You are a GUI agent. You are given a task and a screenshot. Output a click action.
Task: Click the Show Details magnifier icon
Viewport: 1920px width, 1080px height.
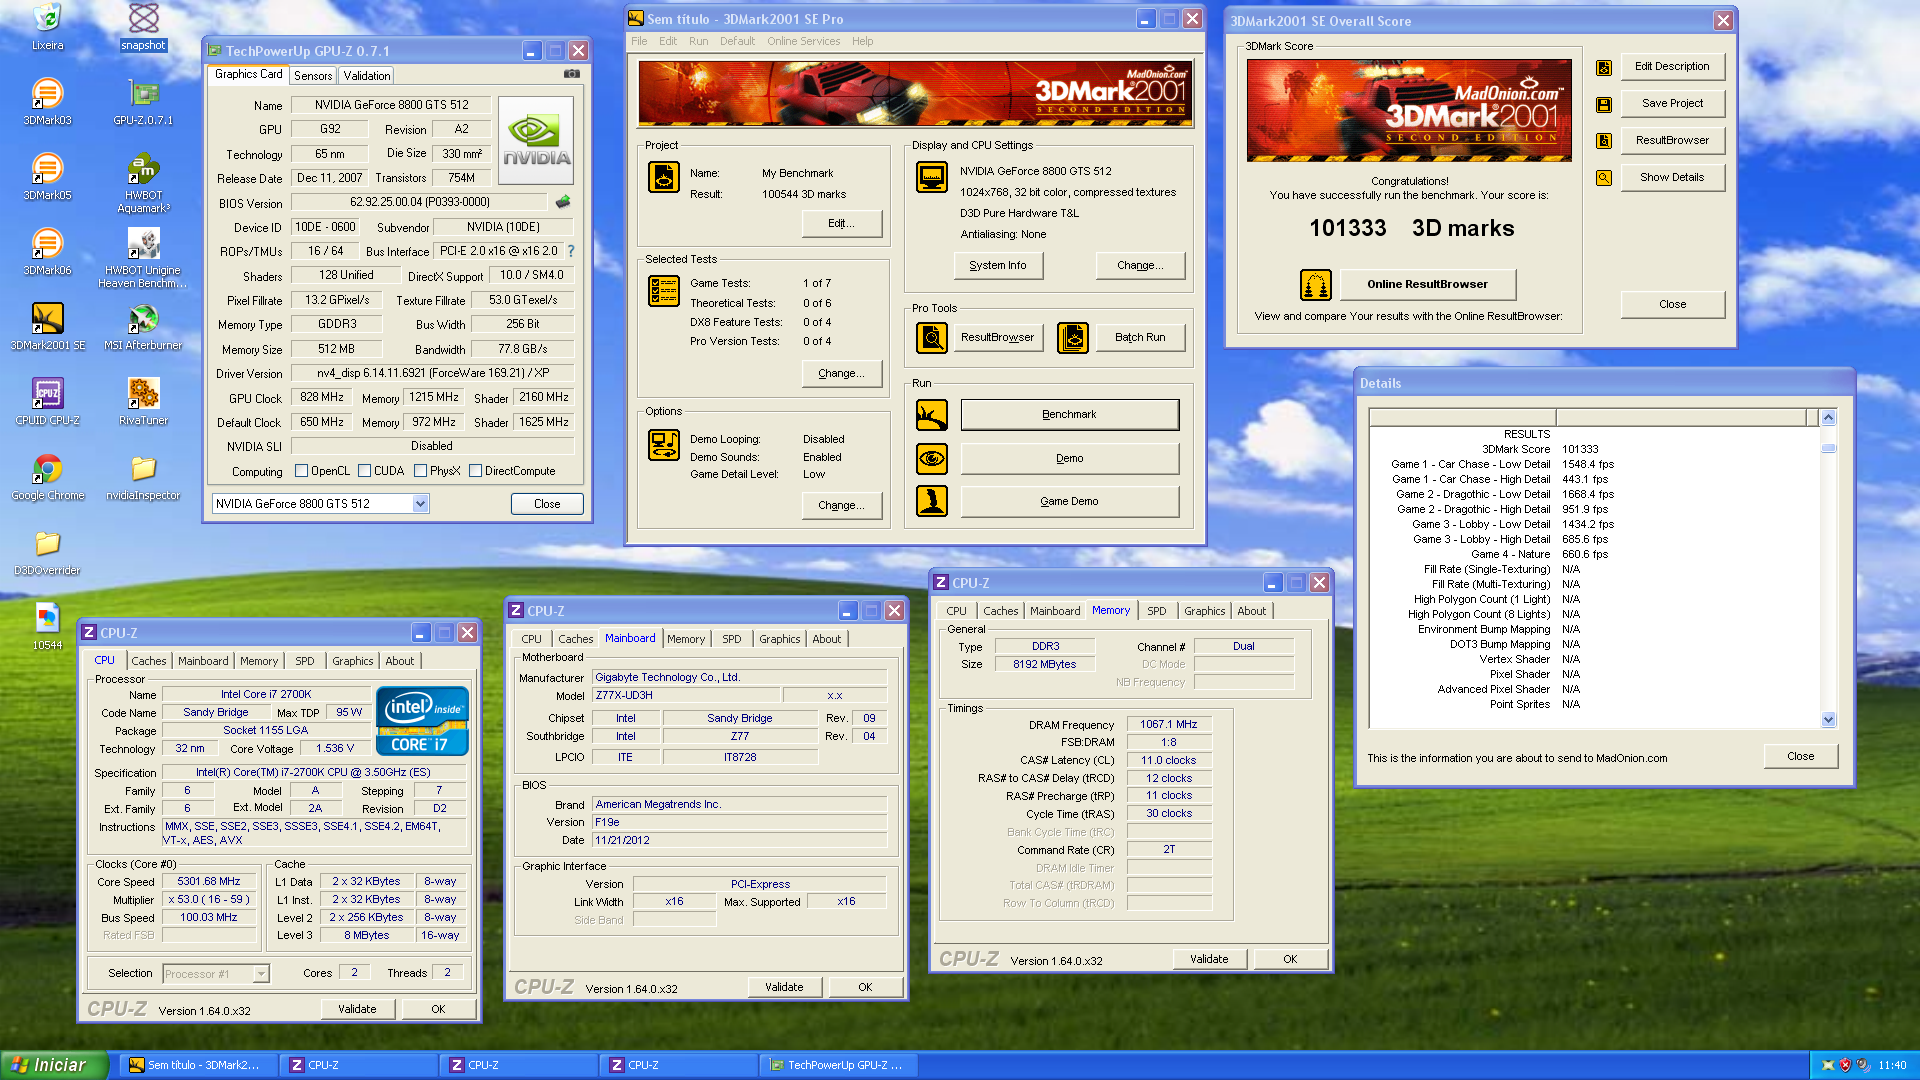point(1604,178)
